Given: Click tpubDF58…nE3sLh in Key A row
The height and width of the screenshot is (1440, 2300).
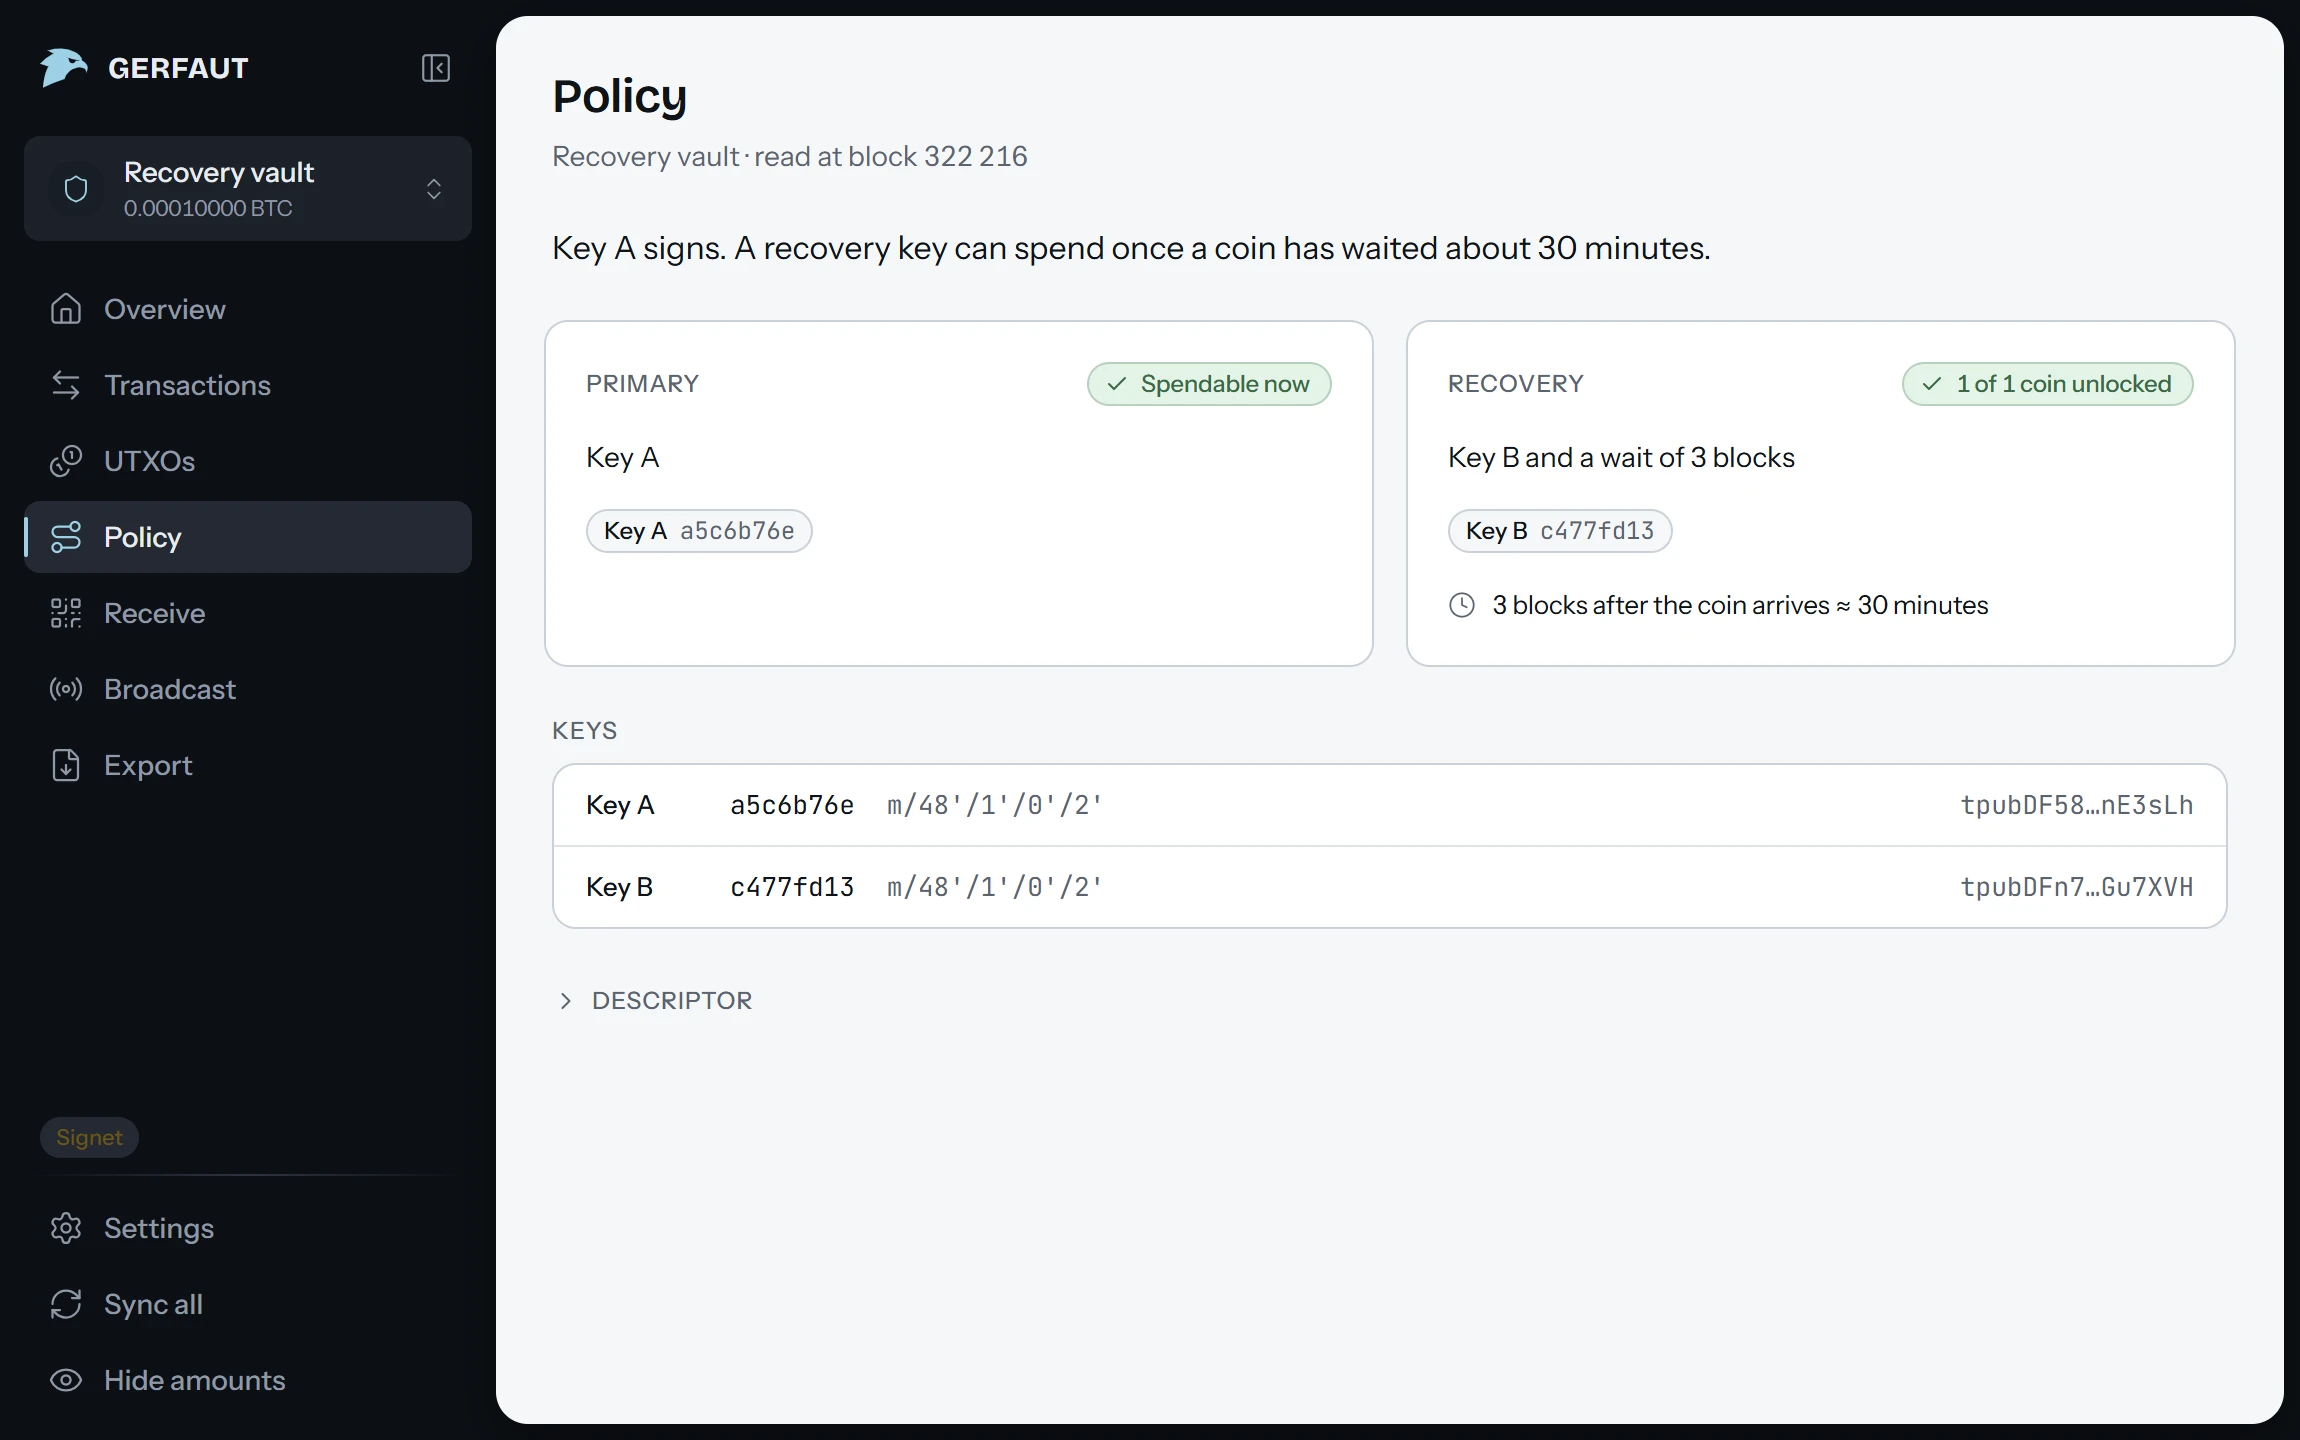Looking at the screenshot, I should (2077, 805).
